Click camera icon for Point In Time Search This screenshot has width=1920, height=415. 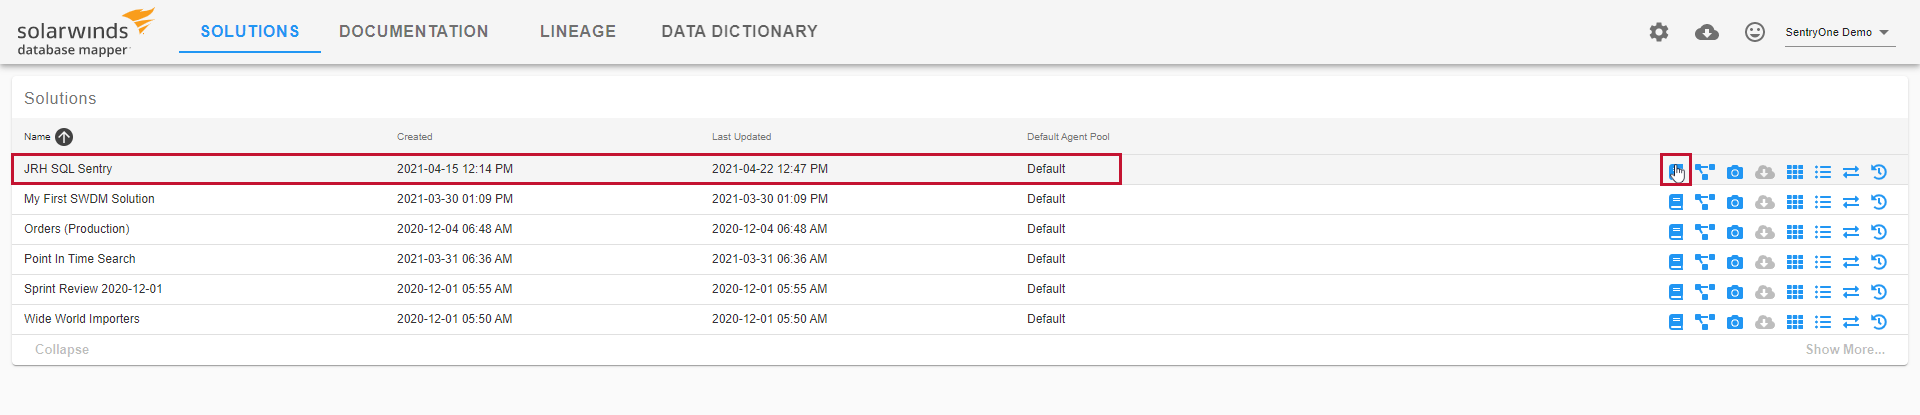(x=1735, y=262)
